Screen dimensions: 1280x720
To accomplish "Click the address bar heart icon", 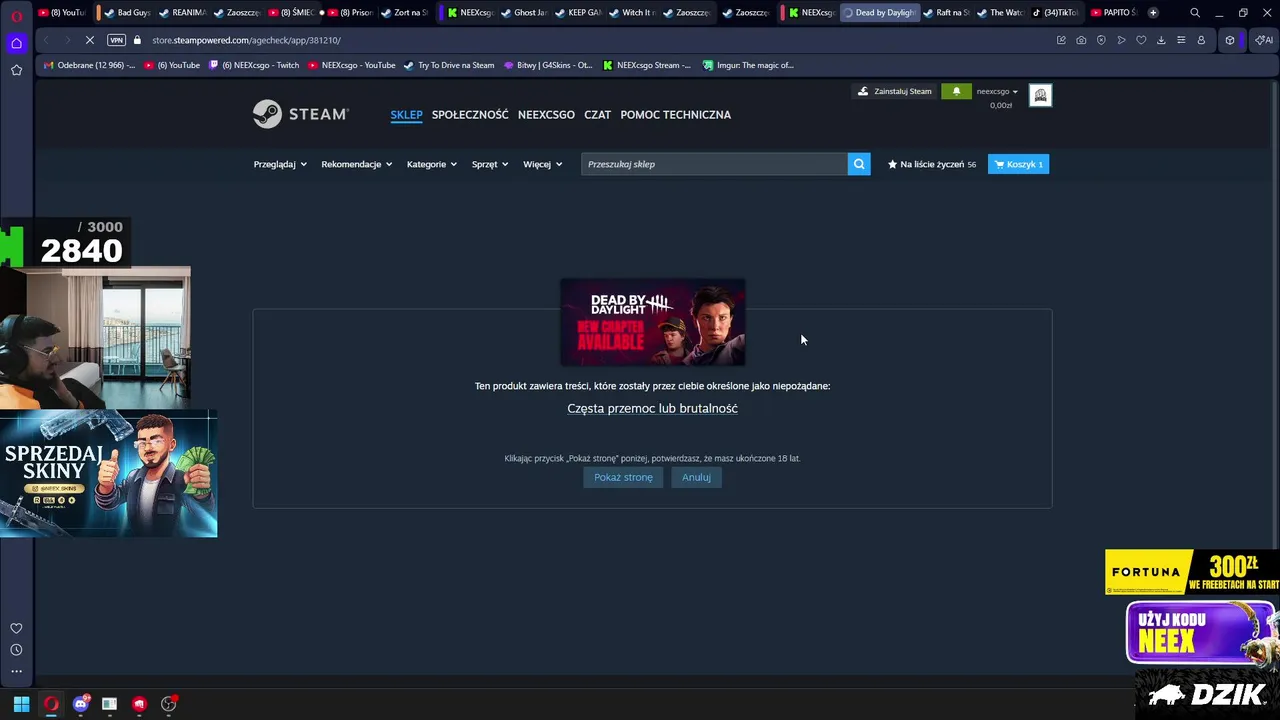I will pos(1141,40).
